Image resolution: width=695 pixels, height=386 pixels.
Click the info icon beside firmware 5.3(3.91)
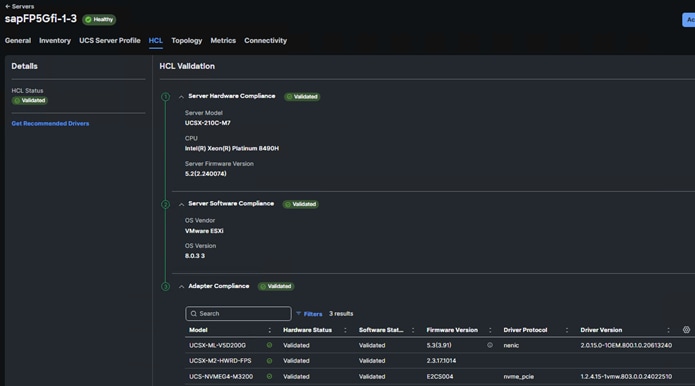pyautogui.click(x=490, y=345)
